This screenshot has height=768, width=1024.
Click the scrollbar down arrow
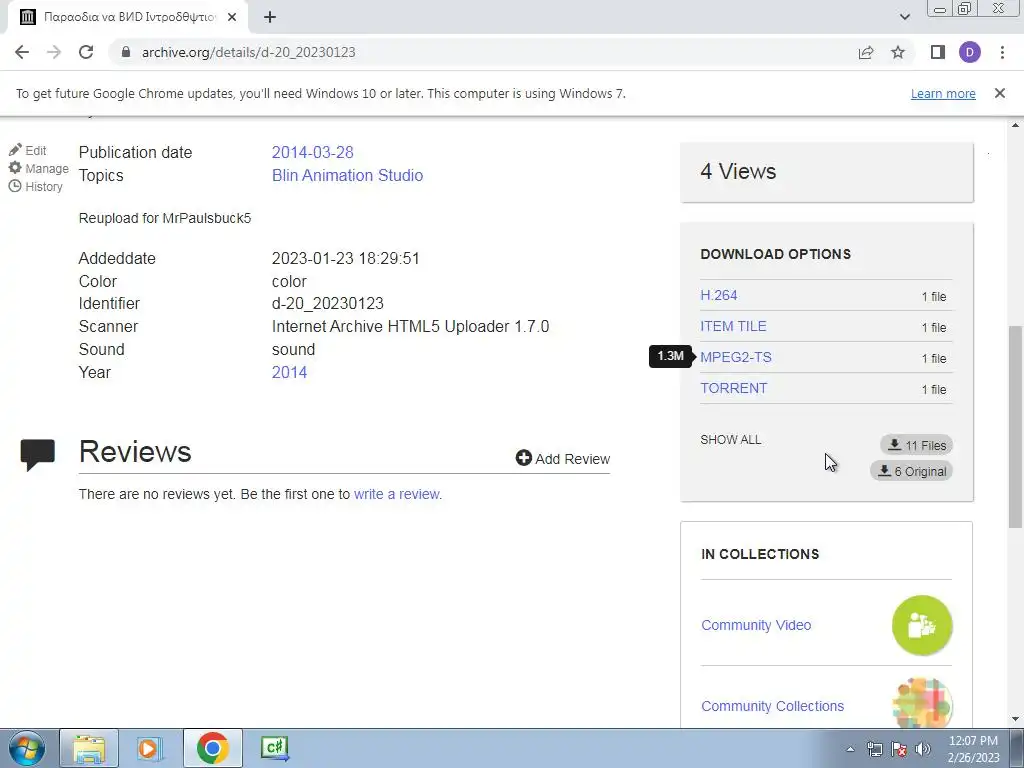point(1016,719)
